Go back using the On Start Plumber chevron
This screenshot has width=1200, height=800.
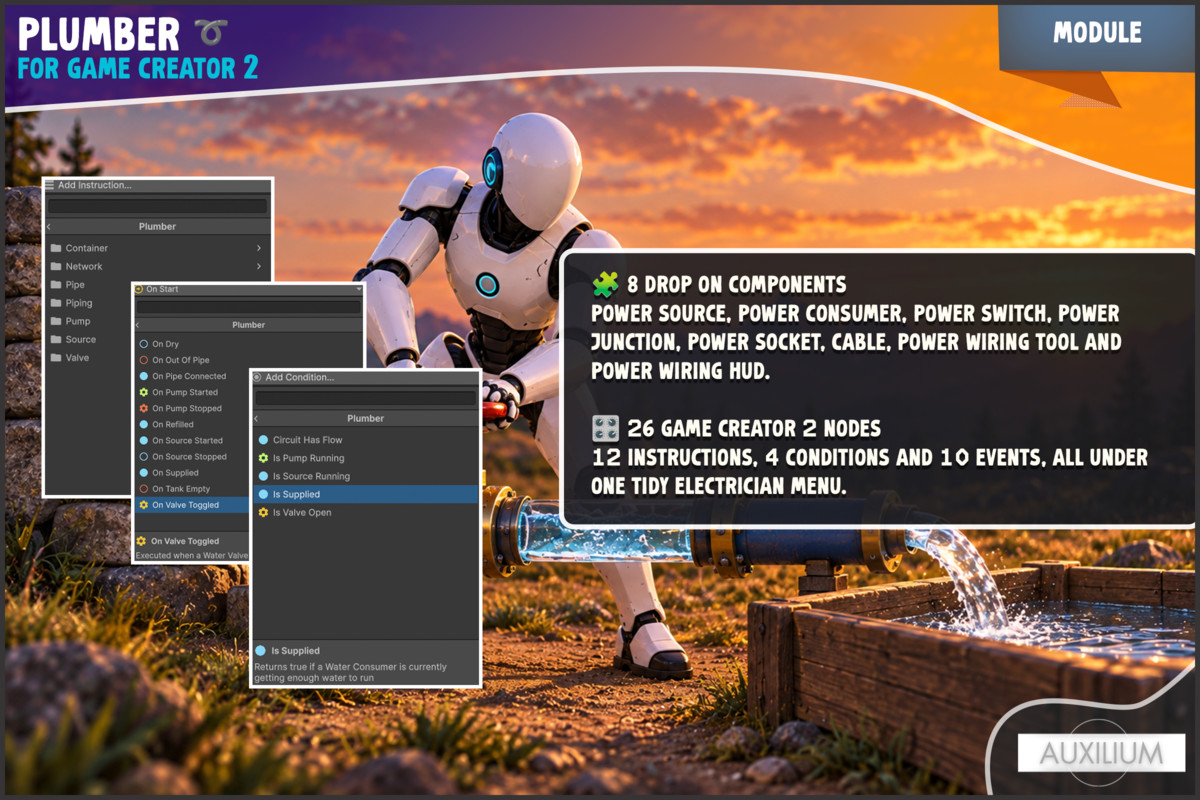pos(138,325)
